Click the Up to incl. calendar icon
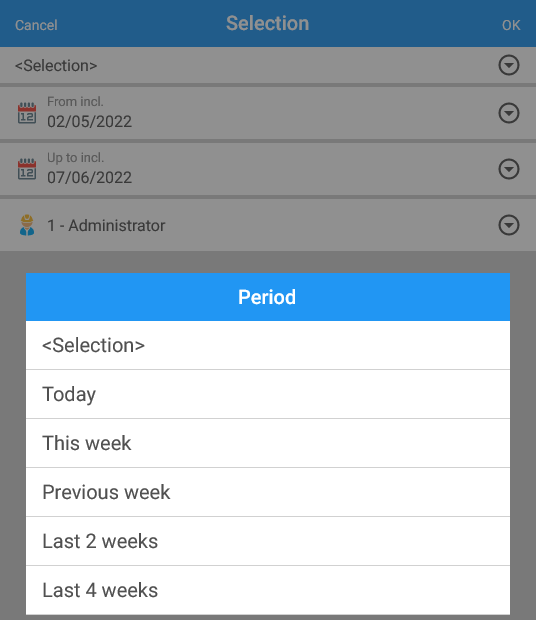 [27, 169]
